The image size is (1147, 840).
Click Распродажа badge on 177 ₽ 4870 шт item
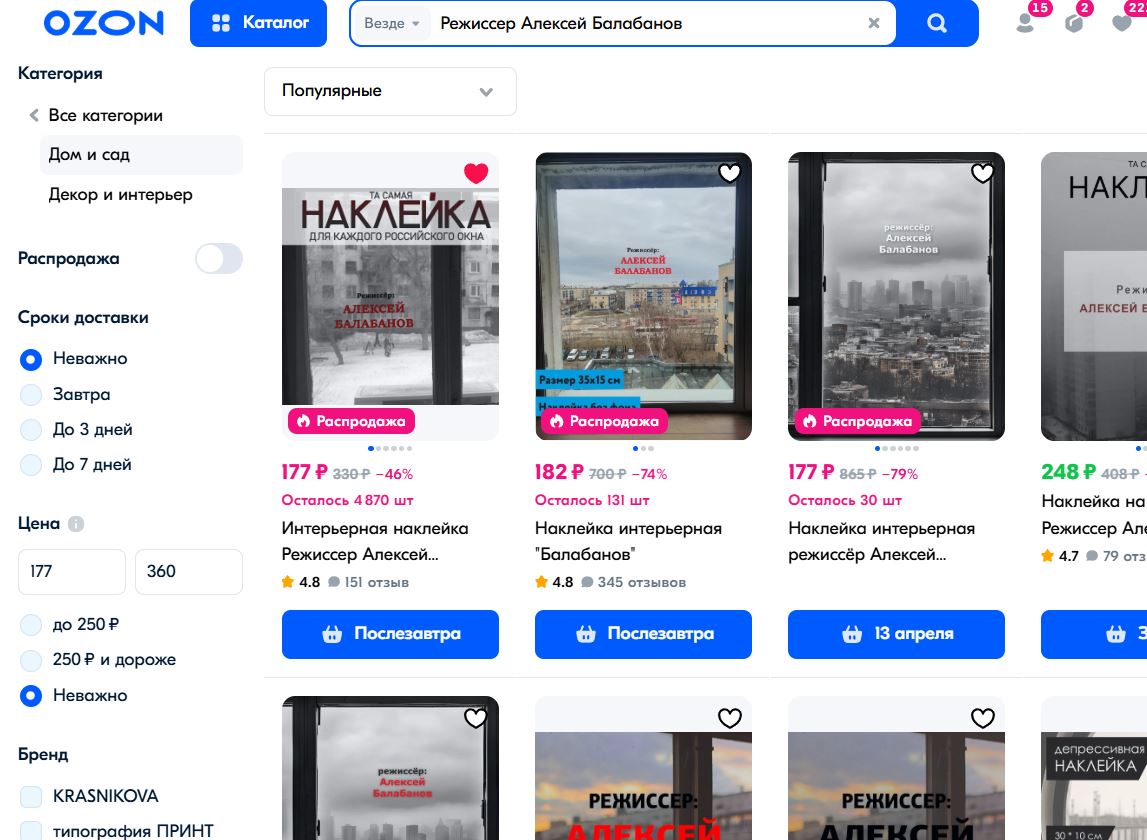click(x=351, y=421)
